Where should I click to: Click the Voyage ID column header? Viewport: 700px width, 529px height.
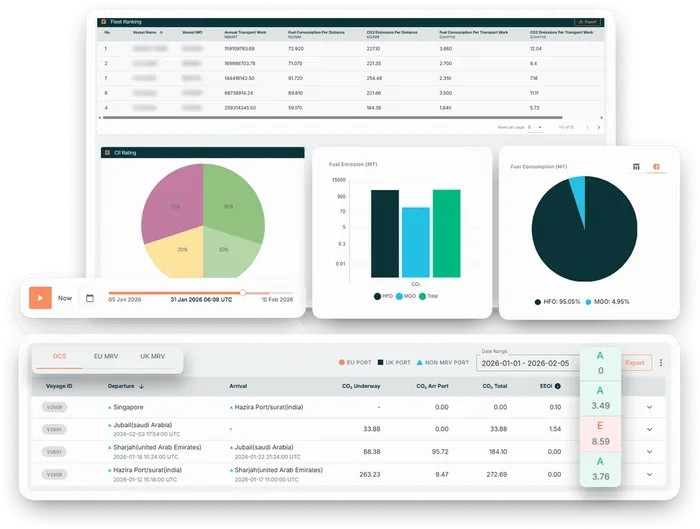point(59,386)
